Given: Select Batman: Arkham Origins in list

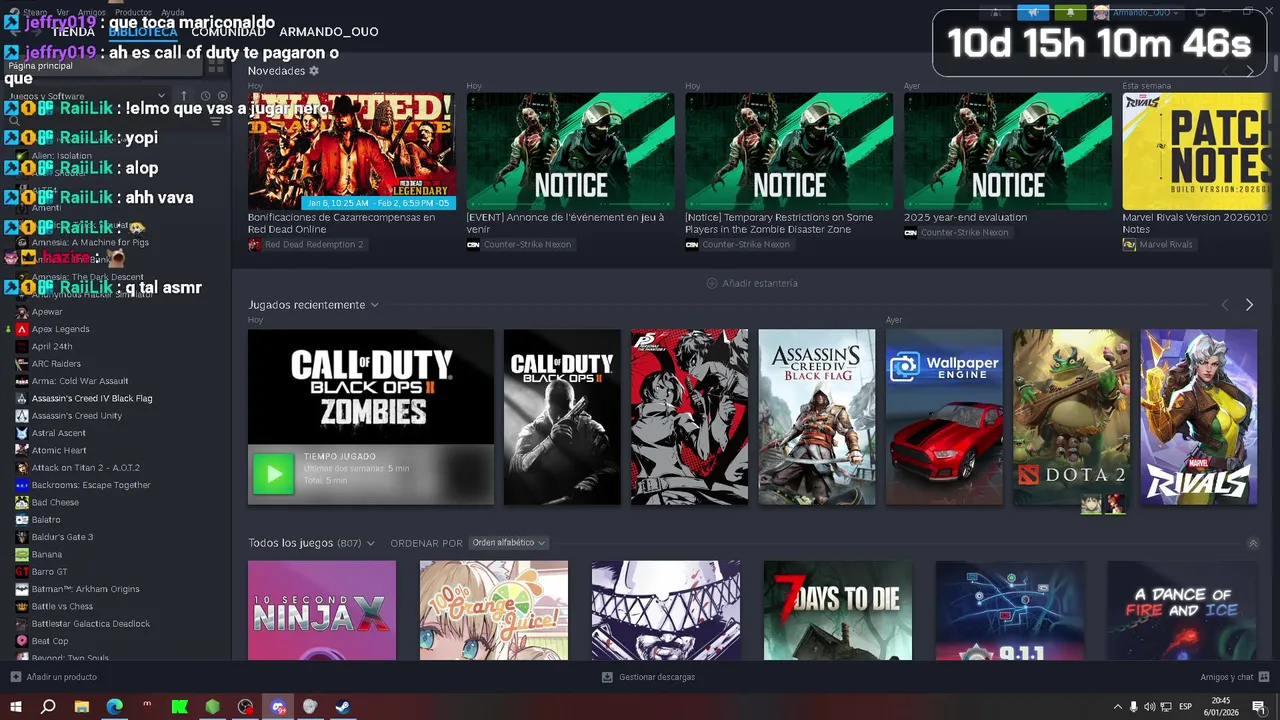Looking at the screenshot, I should point(85,589).
